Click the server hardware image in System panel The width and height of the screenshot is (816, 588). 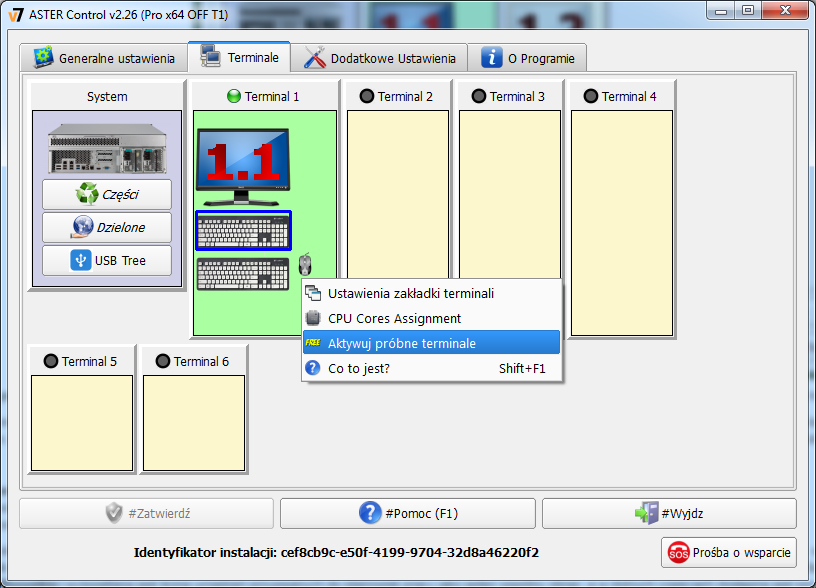[107, 149]
